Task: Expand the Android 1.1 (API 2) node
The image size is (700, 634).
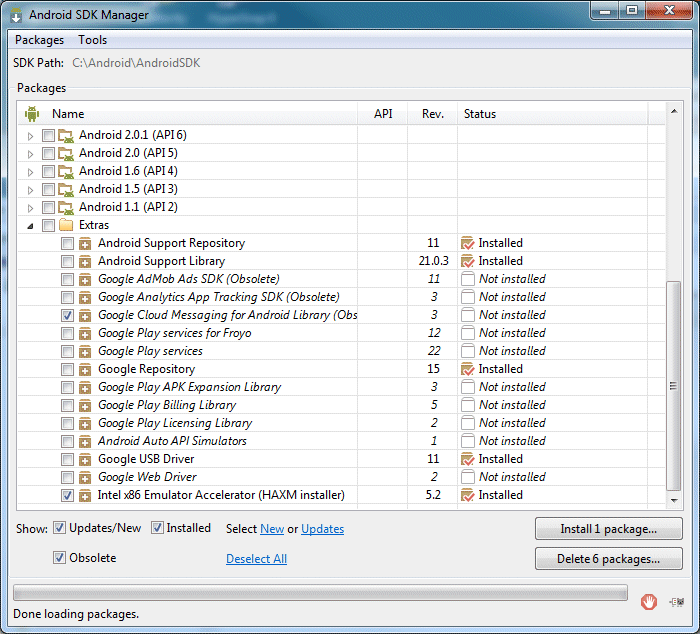Action: coord(30,208)
